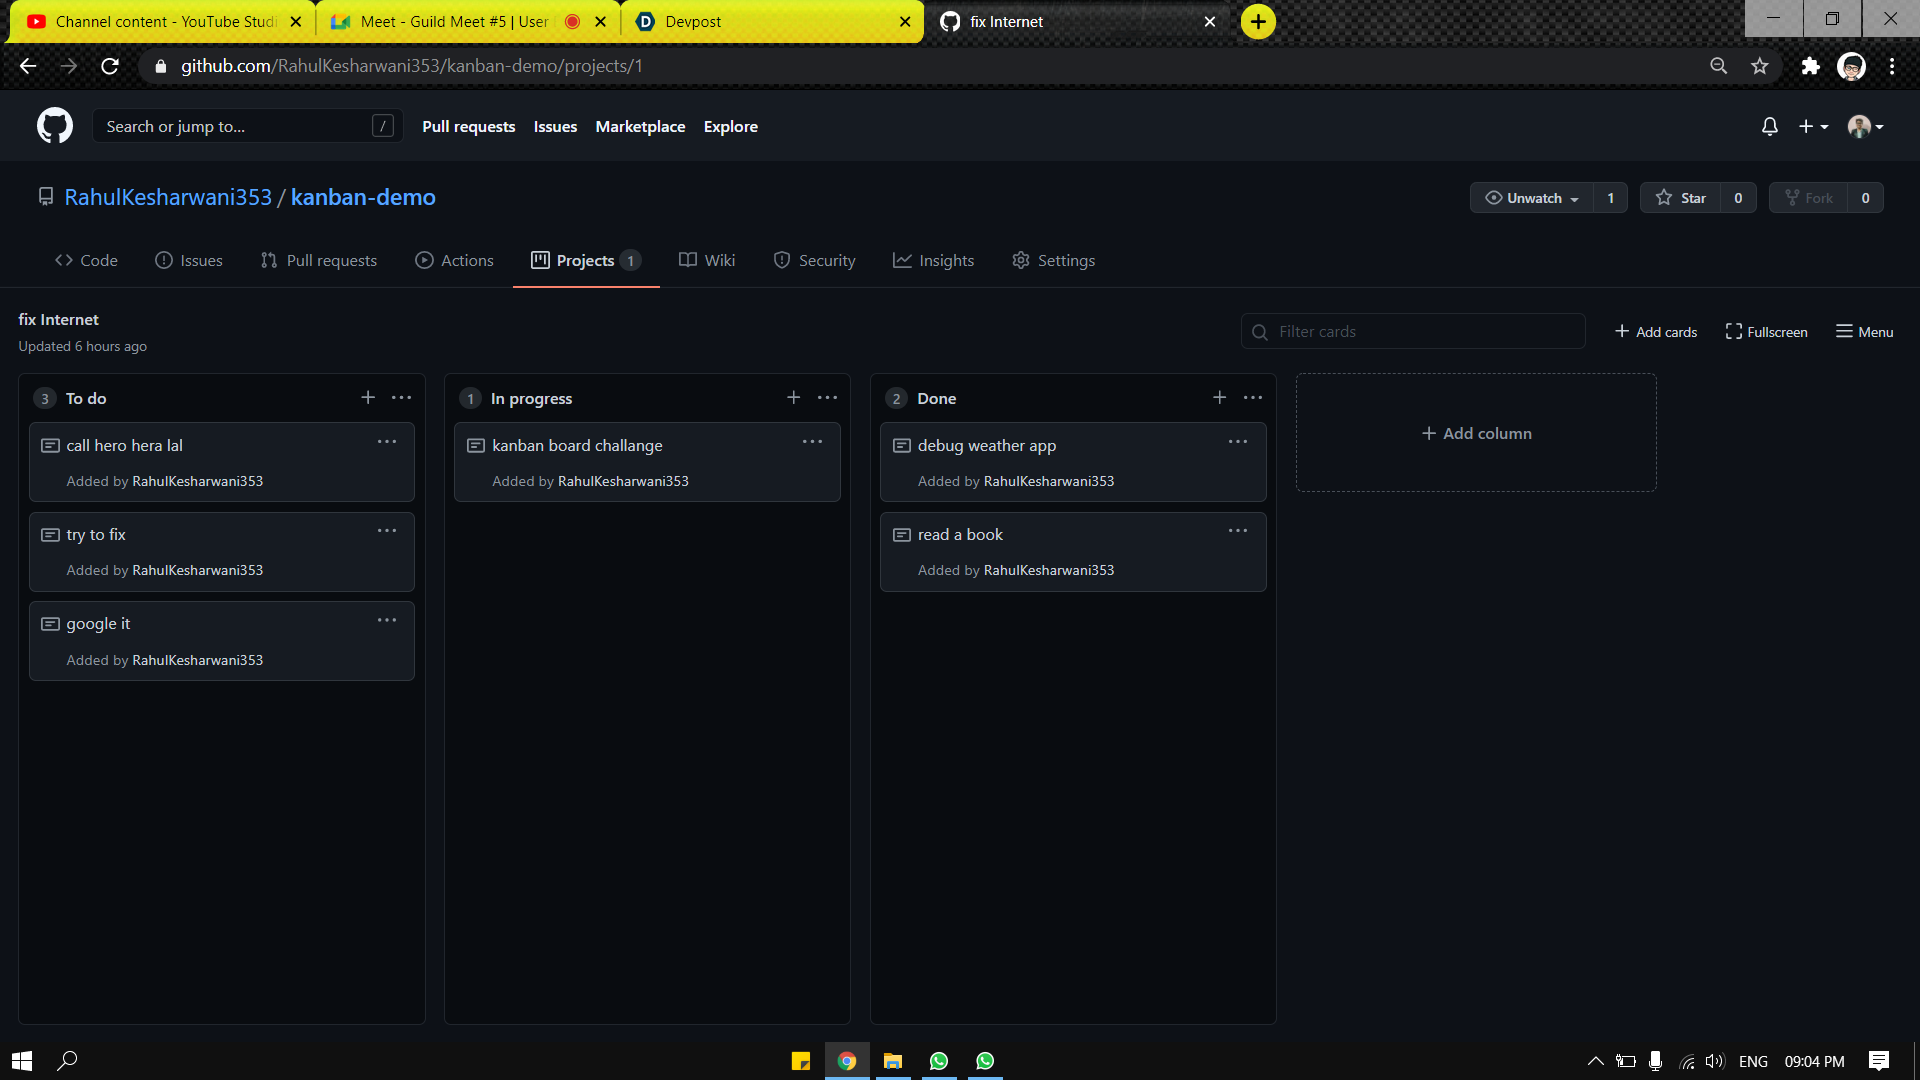Bookmark page with star icon
The image size is (1920, 1080).
pyautogui.click(x=1759, y=66)
